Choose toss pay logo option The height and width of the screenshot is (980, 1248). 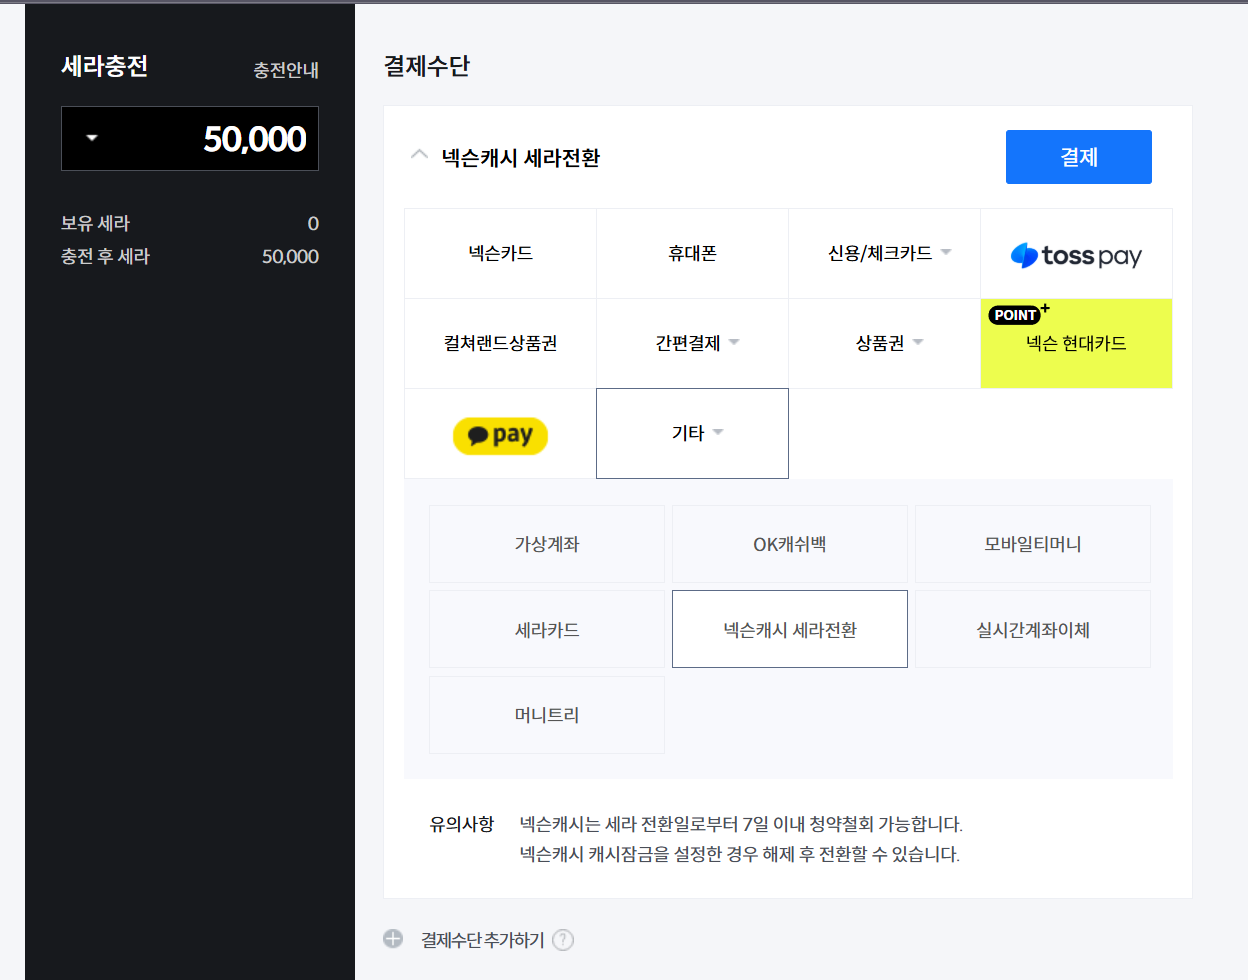pyautogui.click(x=1076, y=255)
